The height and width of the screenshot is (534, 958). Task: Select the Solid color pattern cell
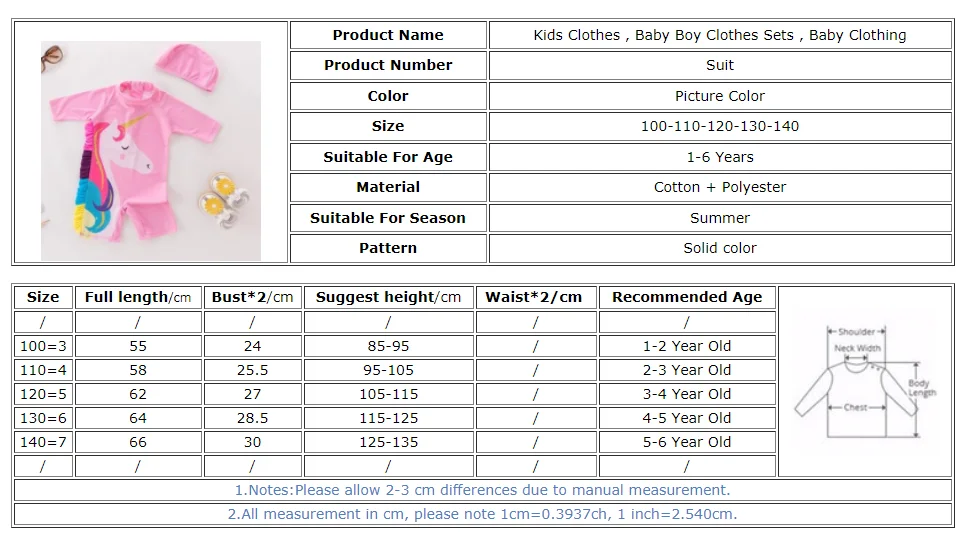point(719,248)
